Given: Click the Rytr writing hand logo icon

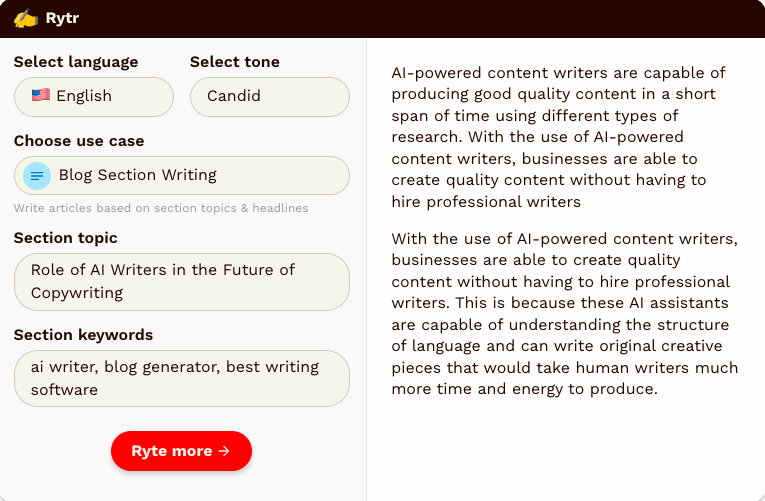Looking at the screenshot, I should click(x=25, y=19).
